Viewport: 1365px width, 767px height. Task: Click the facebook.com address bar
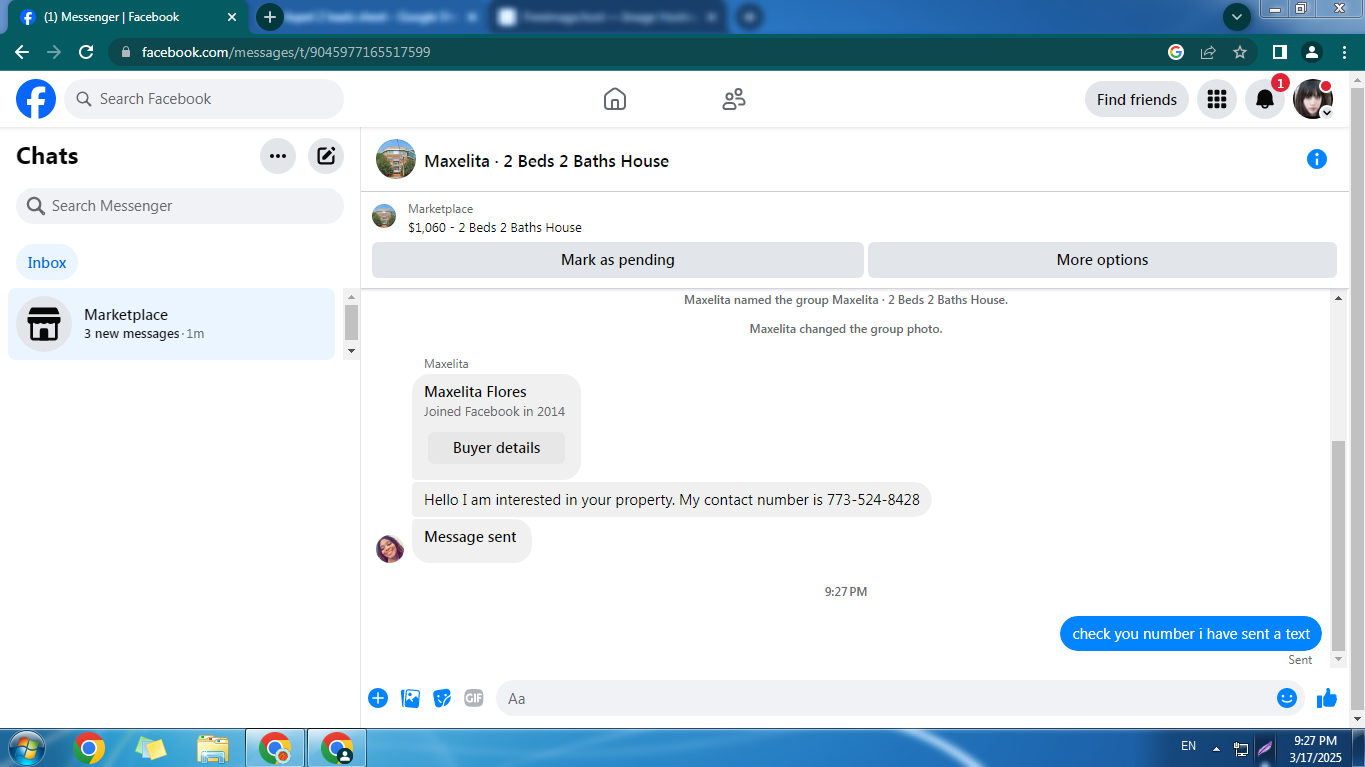pyautogui.click(x=636, y=52)
